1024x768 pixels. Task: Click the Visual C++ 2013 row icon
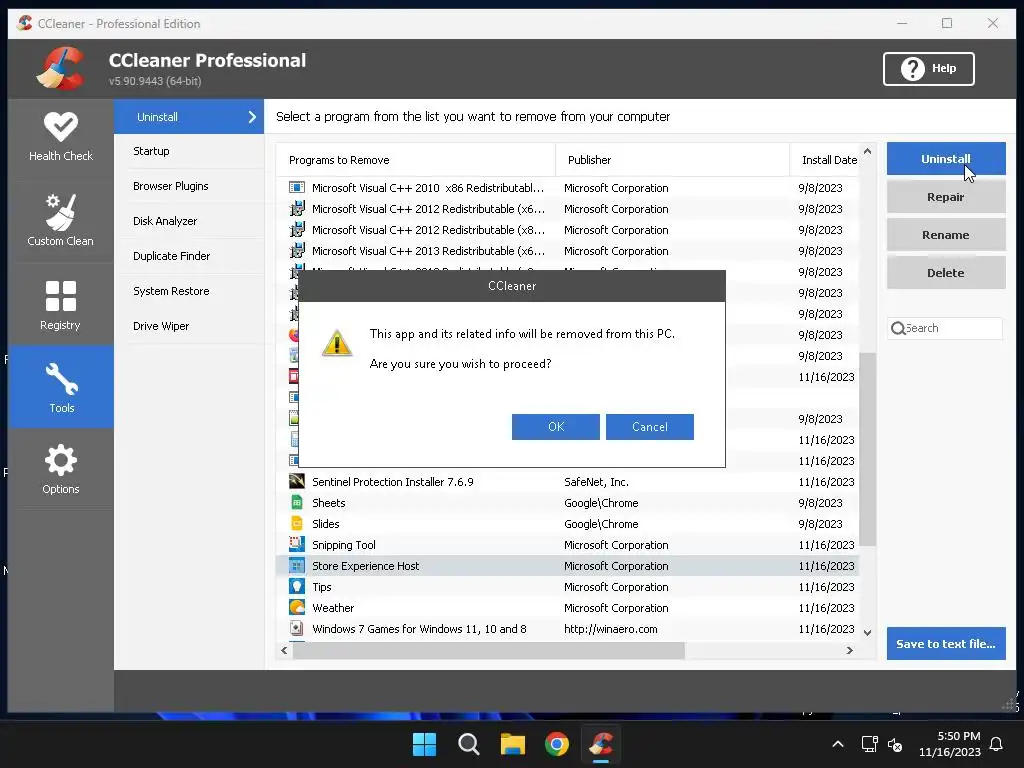coord(296,251)
